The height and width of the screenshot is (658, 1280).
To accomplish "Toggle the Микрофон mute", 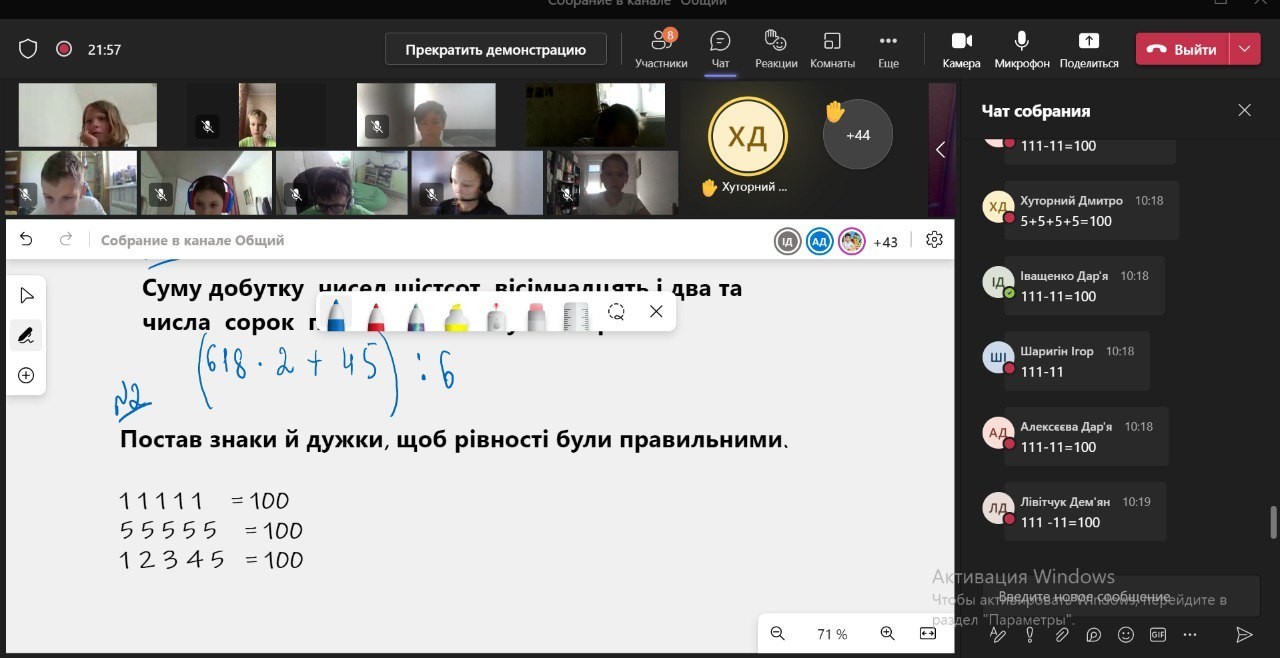I will click(x=1022, y=49).
